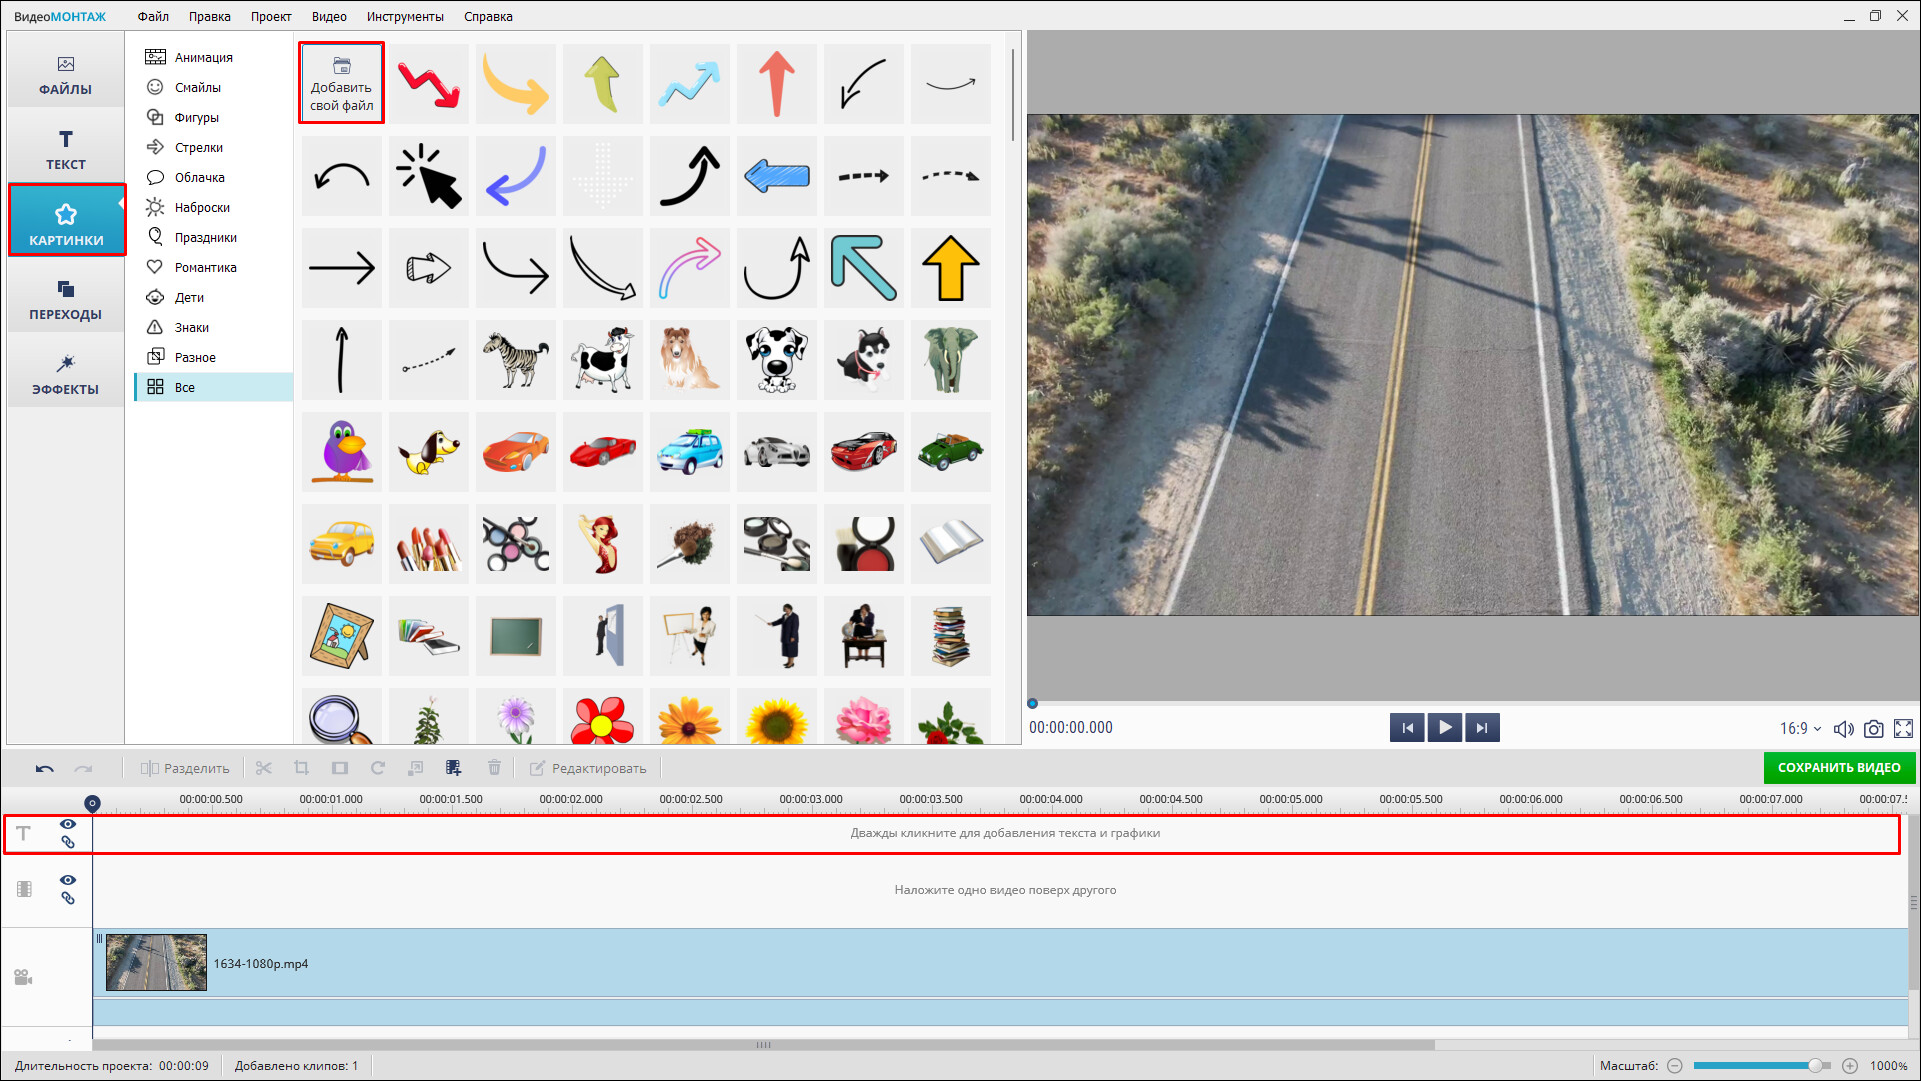Viewport: 1921px width, 1081px height.
Task: Play the video preview
Action: 1444,727
